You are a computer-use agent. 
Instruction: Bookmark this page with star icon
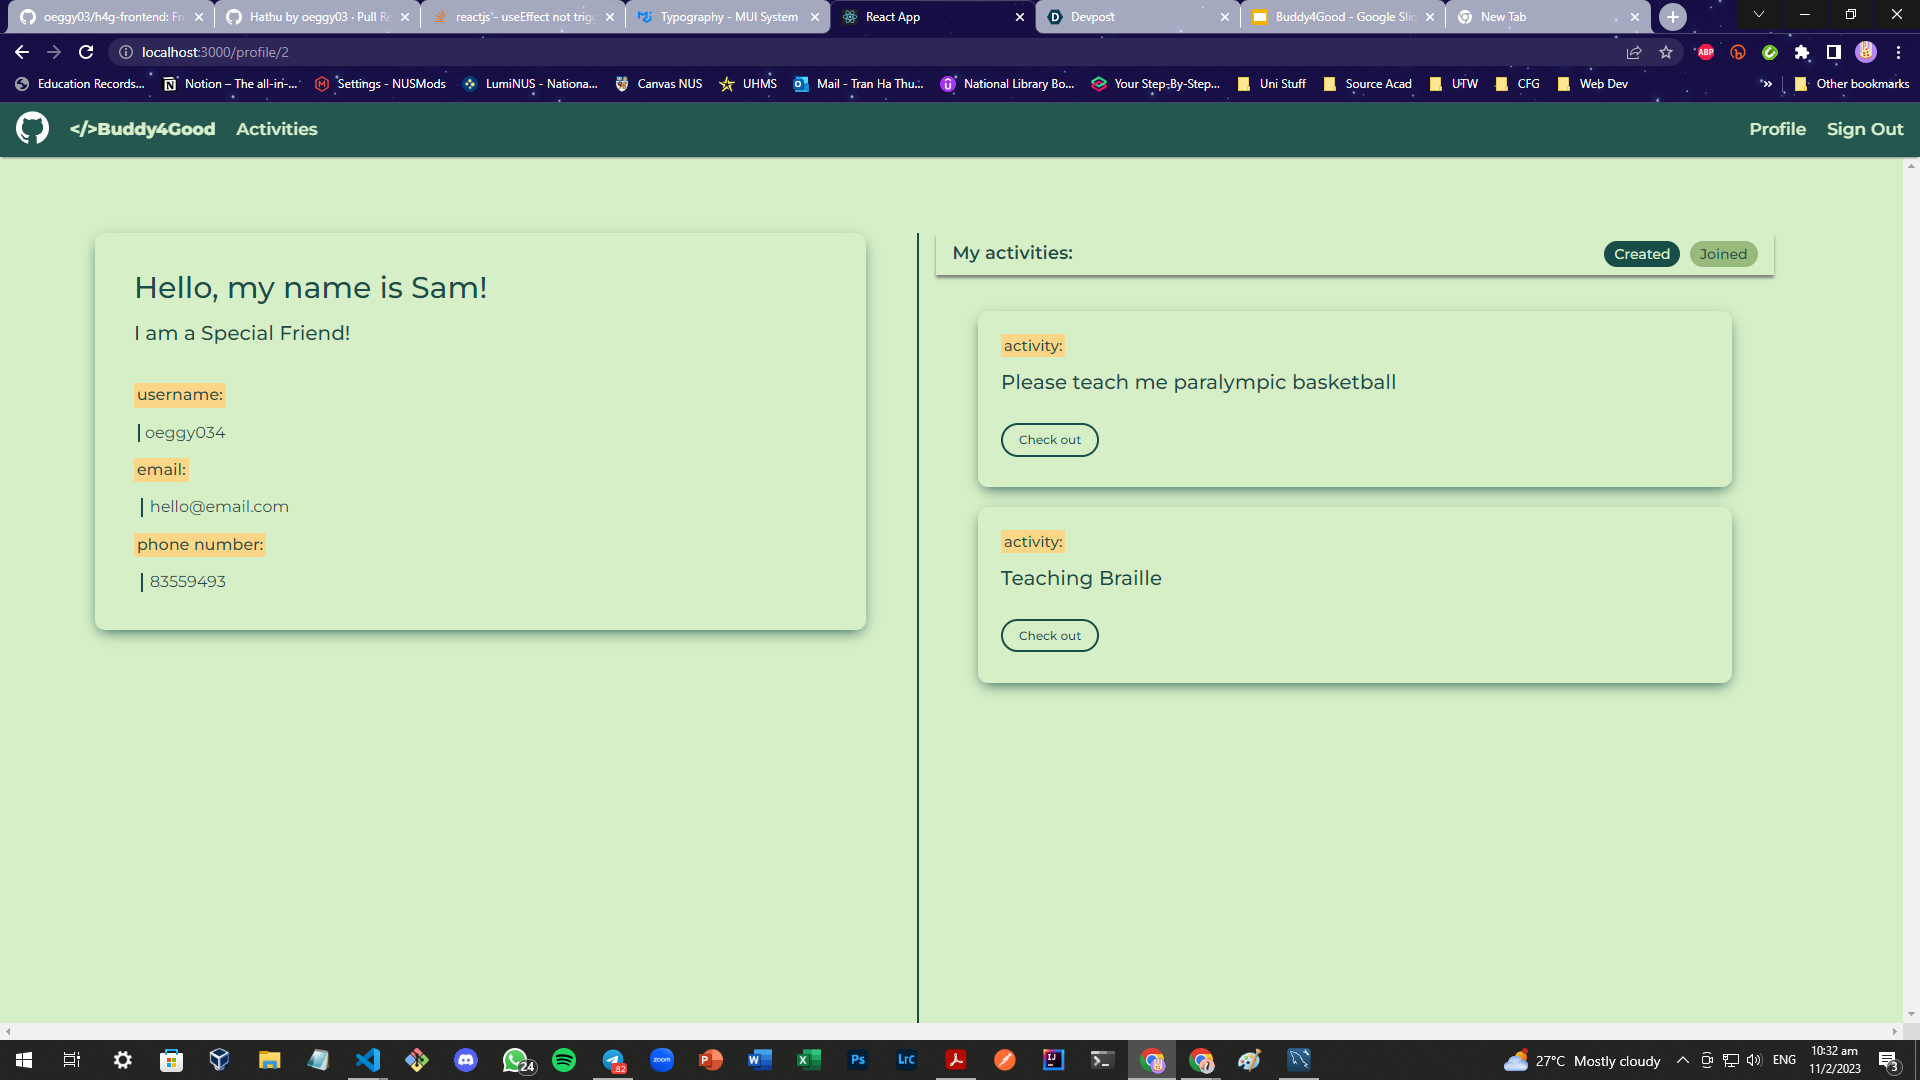(1666, 52)
